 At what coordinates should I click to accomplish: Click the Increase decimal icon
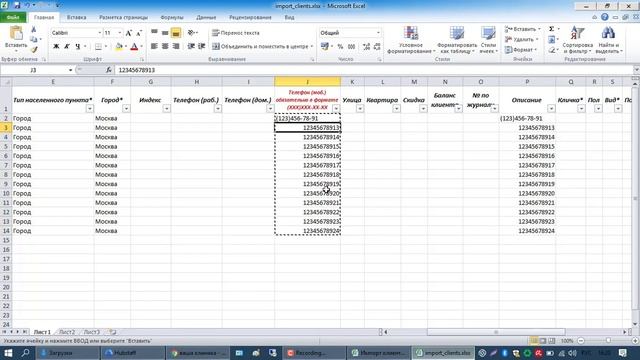click(x=366, y=47)
